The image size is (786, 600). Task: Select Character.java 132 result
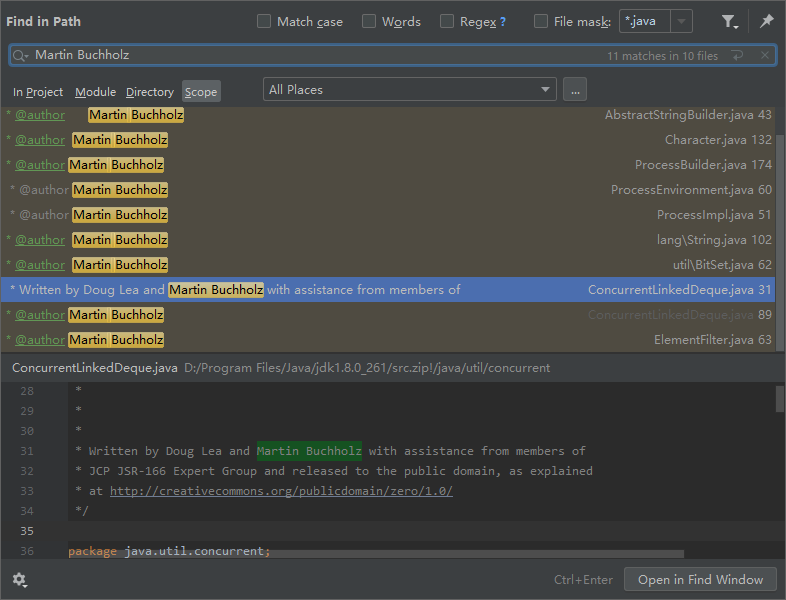pyautogui.click(x=388, y=140)
